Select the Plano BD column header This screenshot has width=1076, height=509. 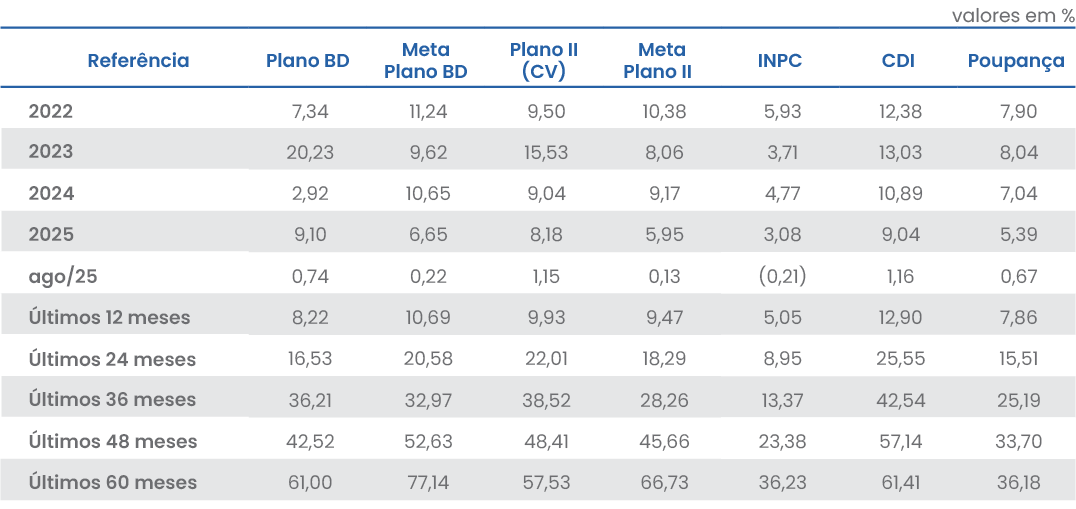click(308, 61)
